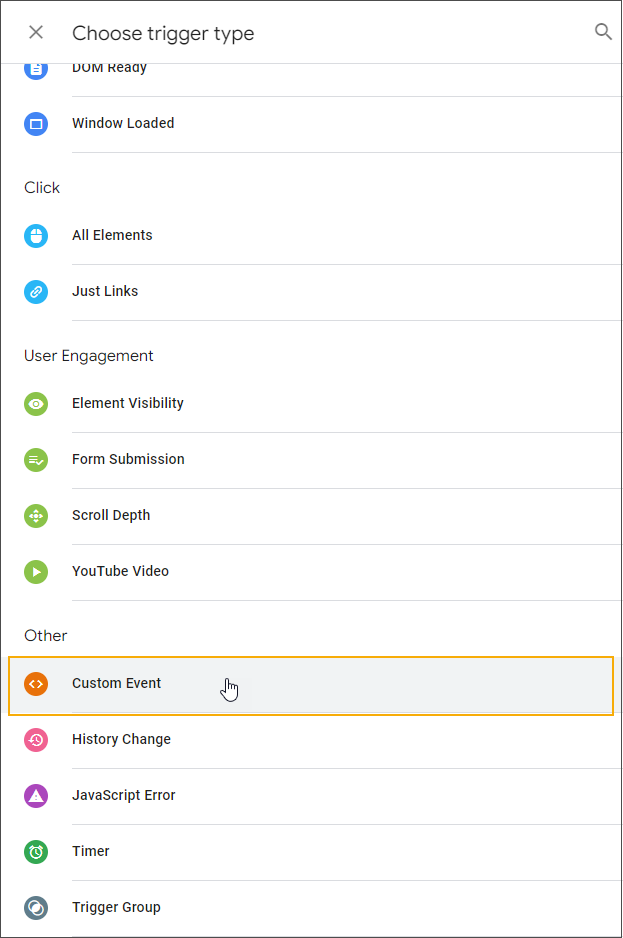Select the Window Loaded trigger type
The width and height of the screenshot is (623, 938).
tap(123, 124)
